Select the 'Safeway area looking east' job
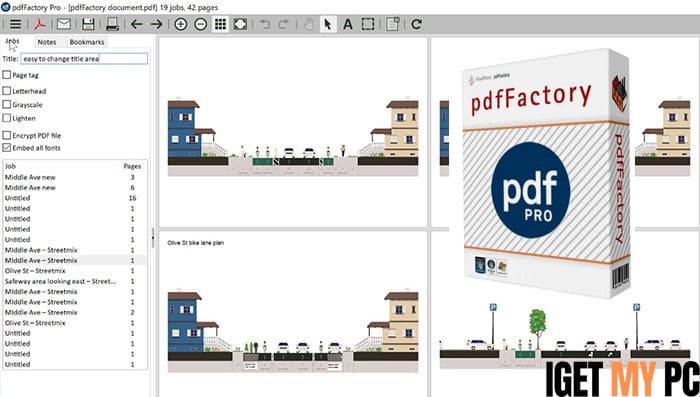 [x=75, y=281]
